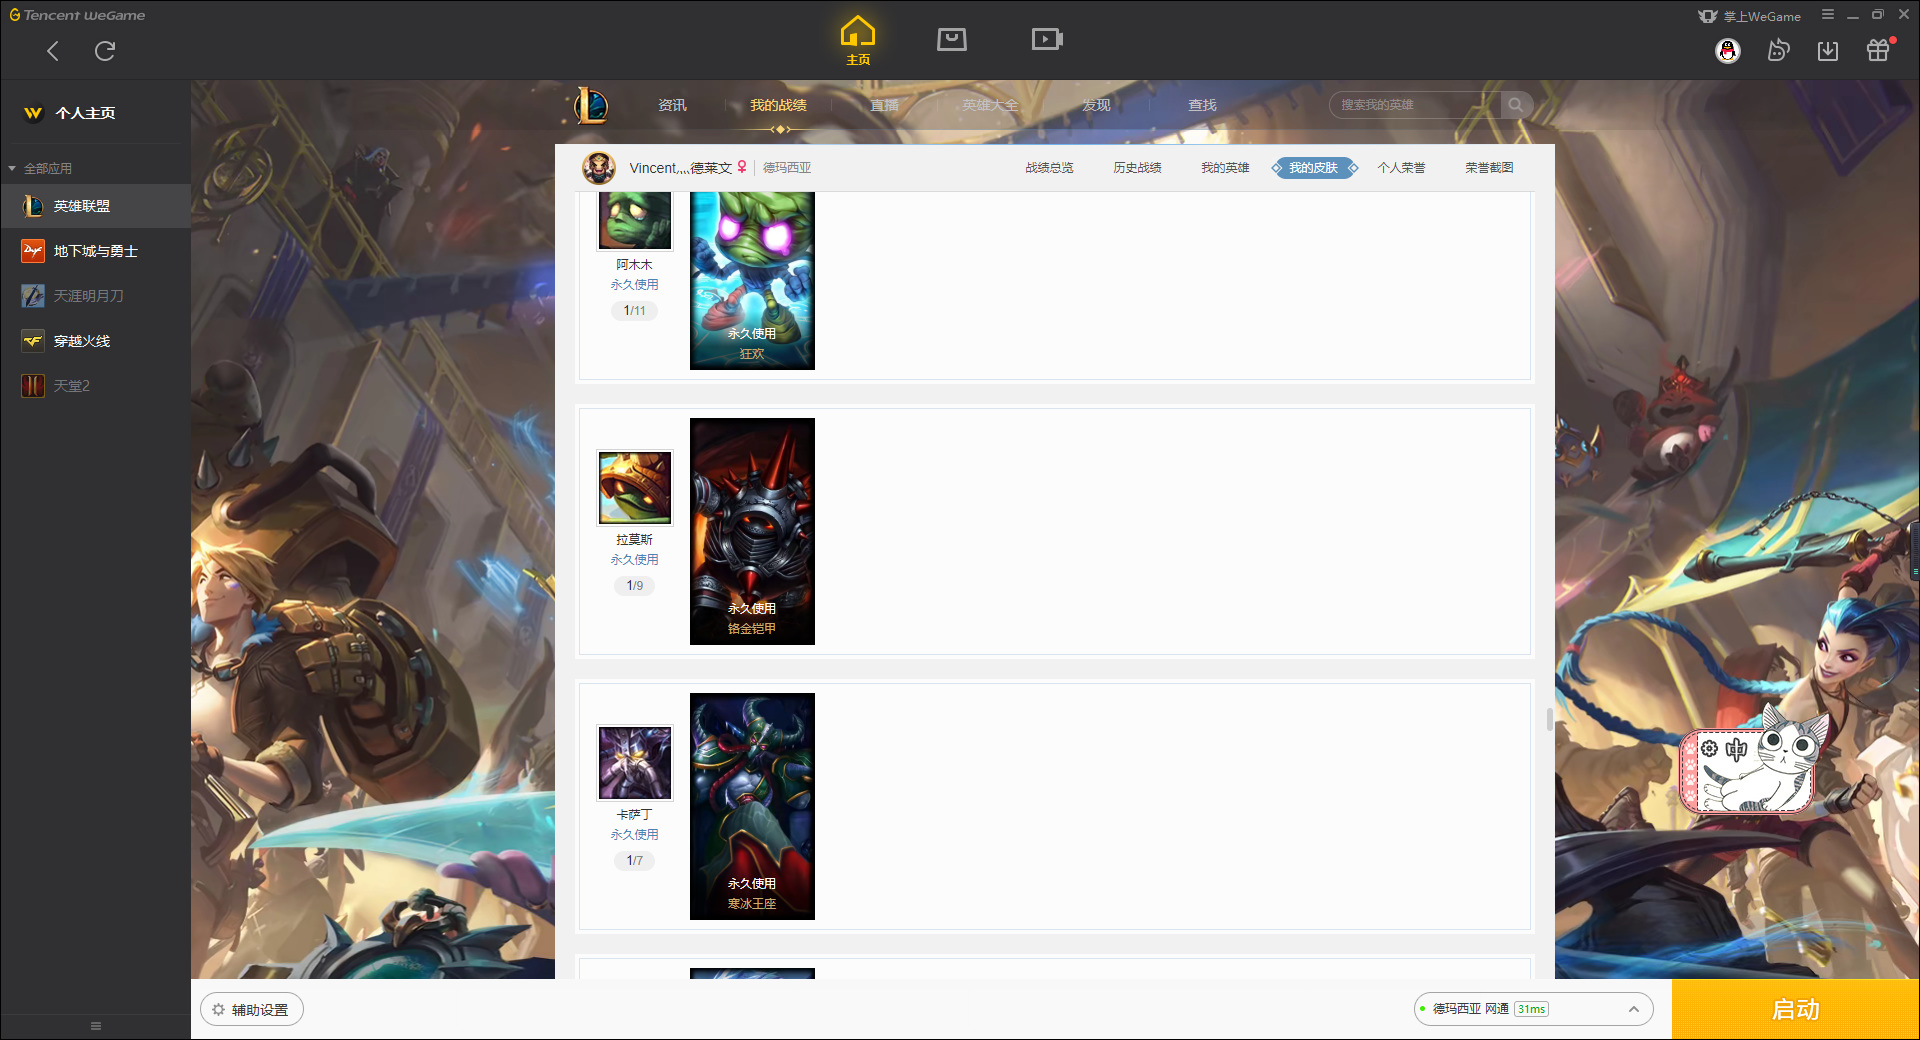Open the hamburger menu in title bar
This screenshot has width=1920, height=1040.
pyautogui.click(x=1828, y=15)
